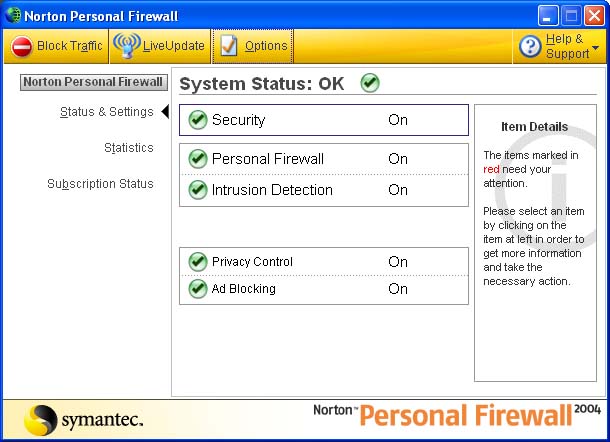The image size is (610, 442).
Task: Click the Options checklist icon
Action: [x=229, y=46]
